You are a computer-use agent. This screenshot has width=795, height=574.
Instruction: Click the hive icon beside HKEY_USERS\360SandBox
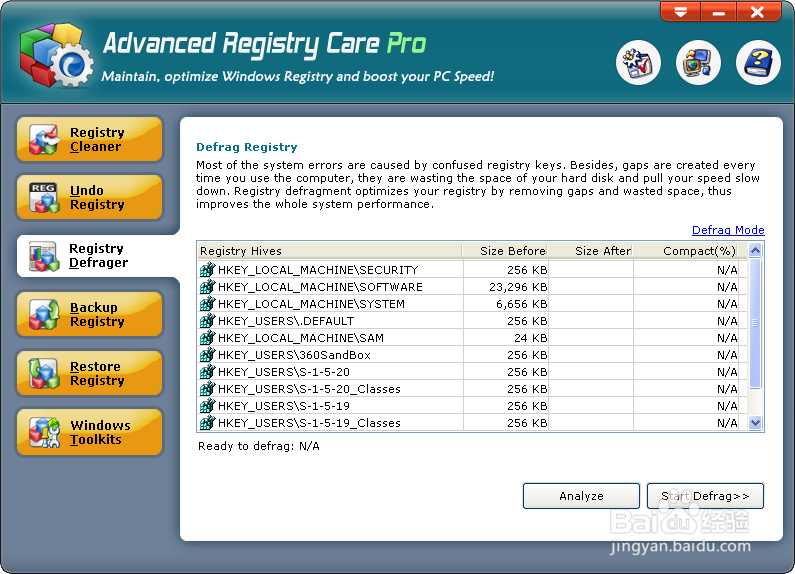click(207, 355)
